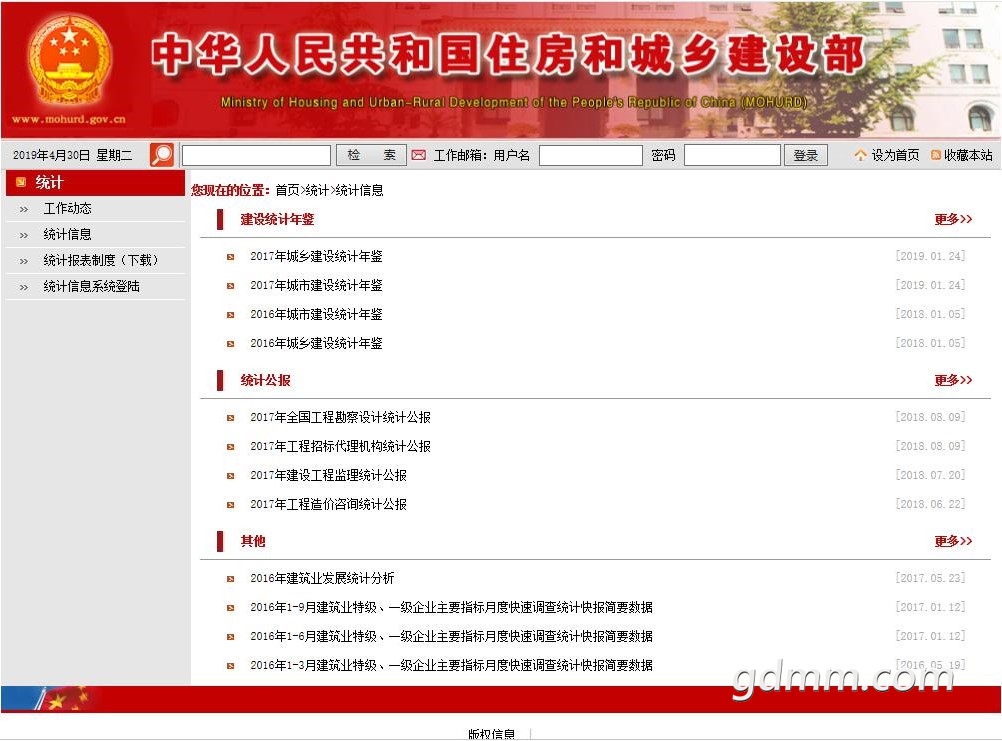The height and width of the screenshot is (741, 1002).
Task: Open 2016年城市建设统计年鉴 article
Action: coord(316,314)
